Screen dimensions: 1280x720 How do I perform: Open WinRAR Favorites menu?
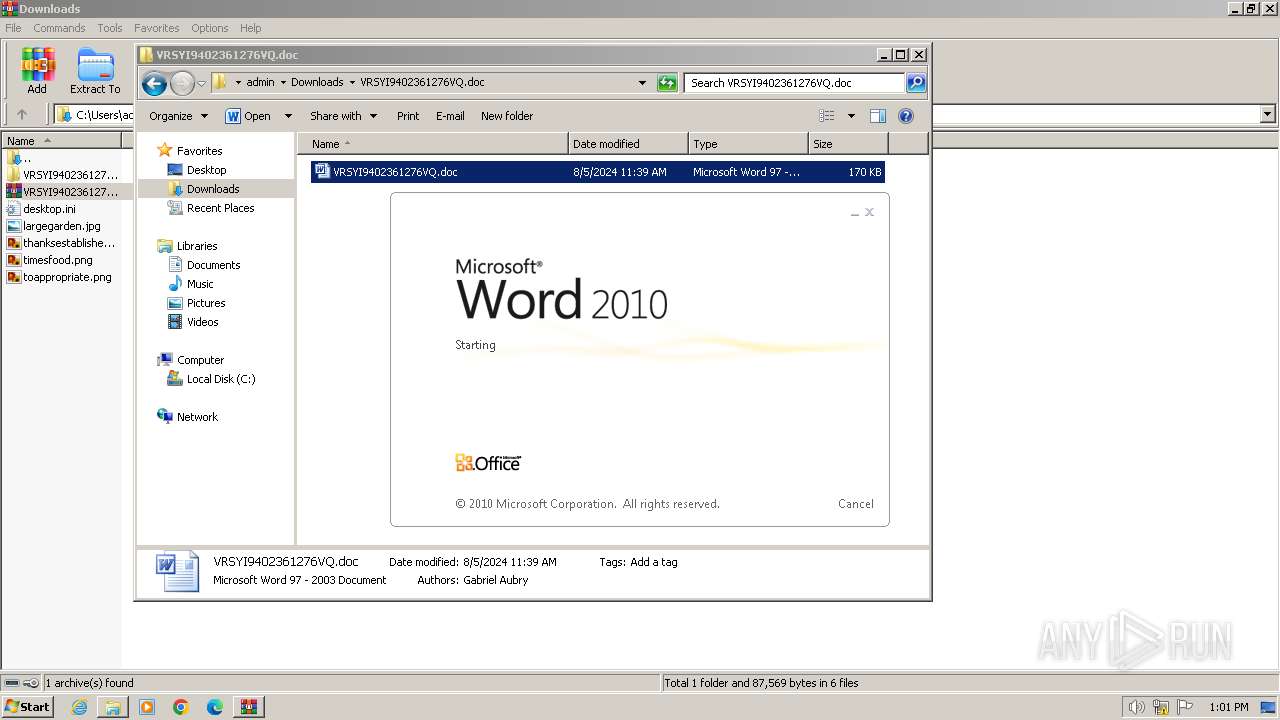pyautogui.click(x=157, y=28)
